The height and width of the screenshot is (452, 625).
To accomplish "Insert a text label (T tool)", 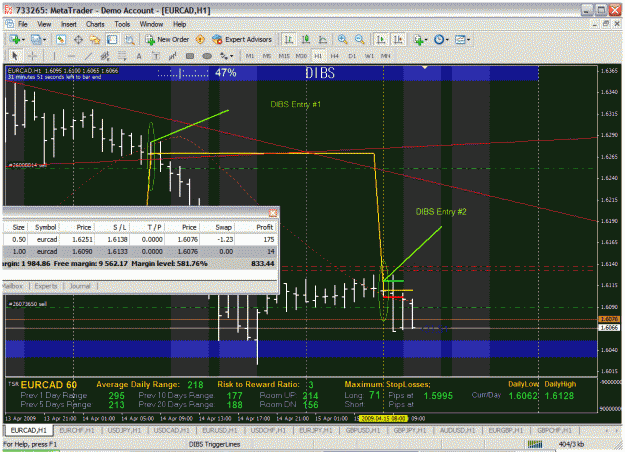I will tap(156, 56).
